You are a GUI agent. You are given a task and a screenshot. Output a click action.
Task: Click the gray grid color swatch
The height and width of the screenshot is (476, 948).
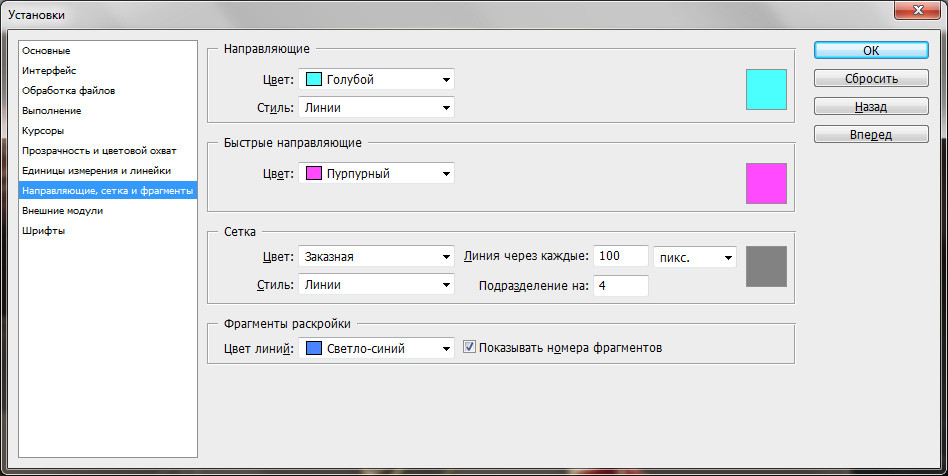click(766, 266)
